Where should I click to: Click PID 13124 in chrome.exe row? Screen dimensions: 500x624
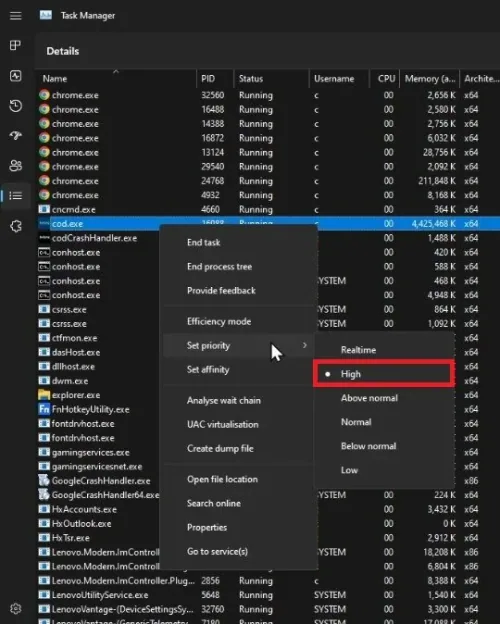tap(213, 152)
